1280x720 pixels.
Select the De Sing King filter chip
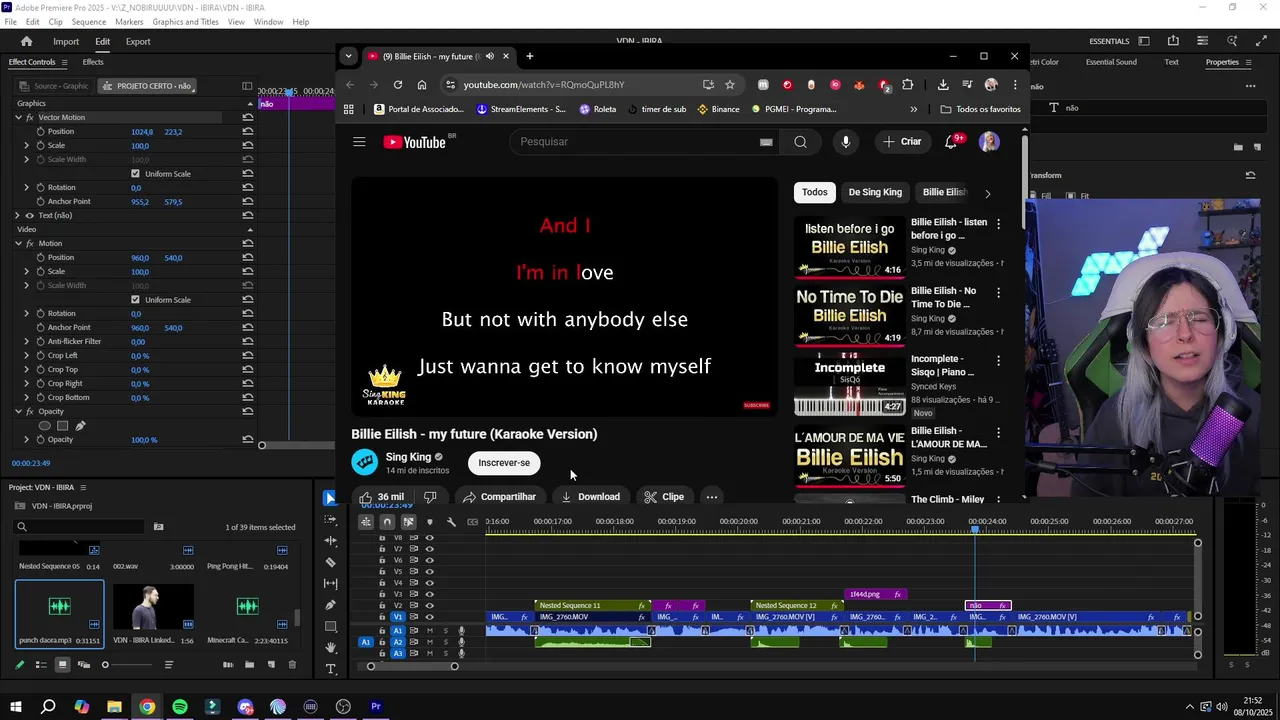(x=875, y=192)
